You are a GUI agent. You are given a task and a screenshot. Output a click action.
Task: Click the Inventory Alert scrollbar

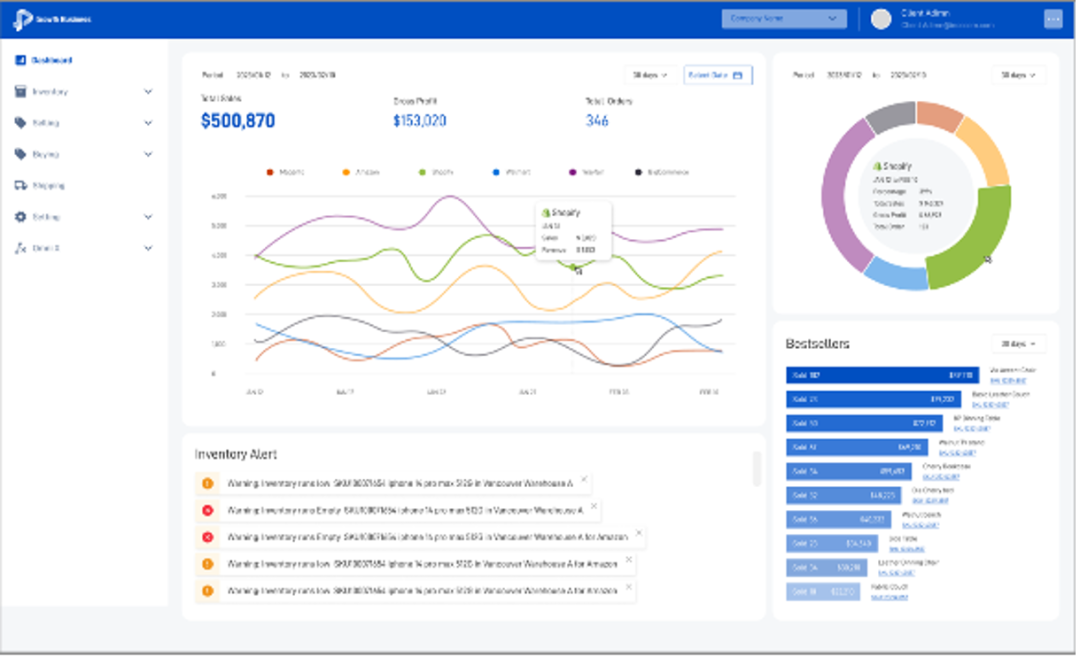[x=756, y=468]
